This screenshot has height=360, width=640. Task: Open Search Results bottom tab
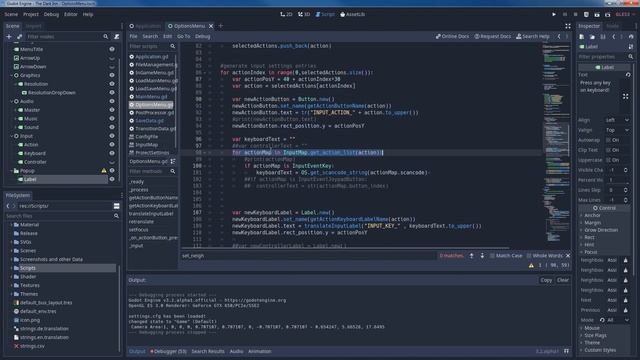click(208, 351)
